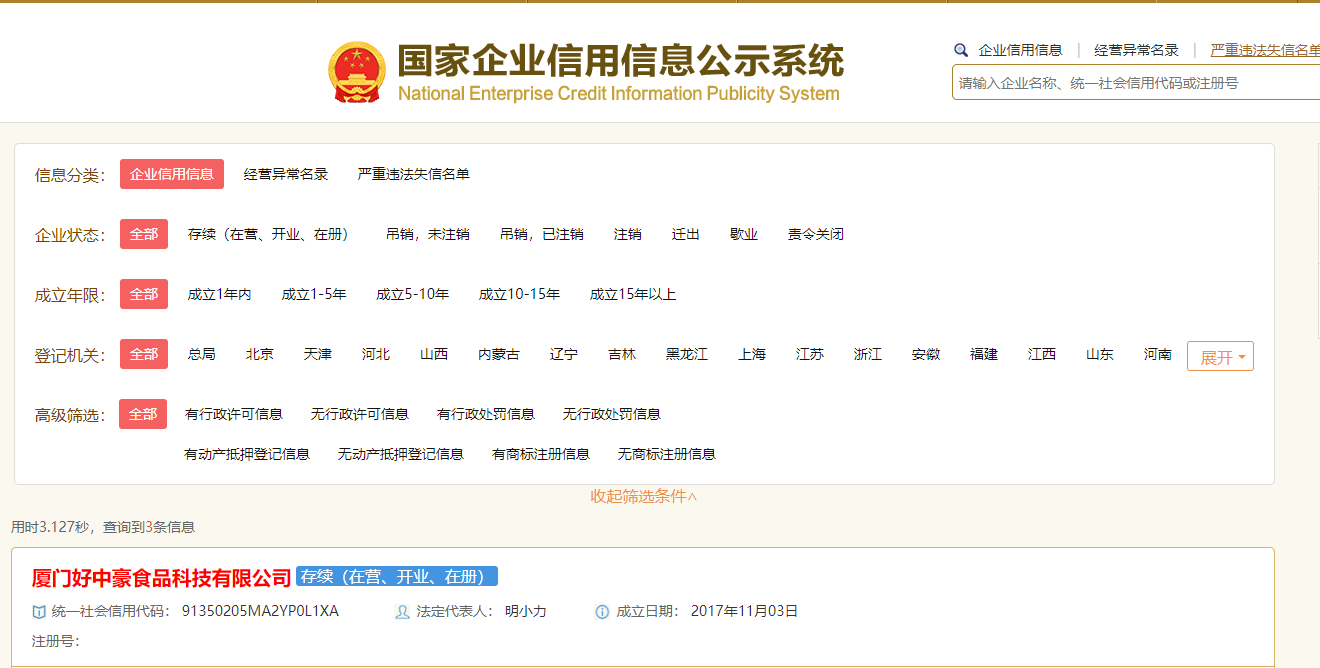
Task: Select 全部 for 企业状态 filter
Action: click(x=144, y=234)
